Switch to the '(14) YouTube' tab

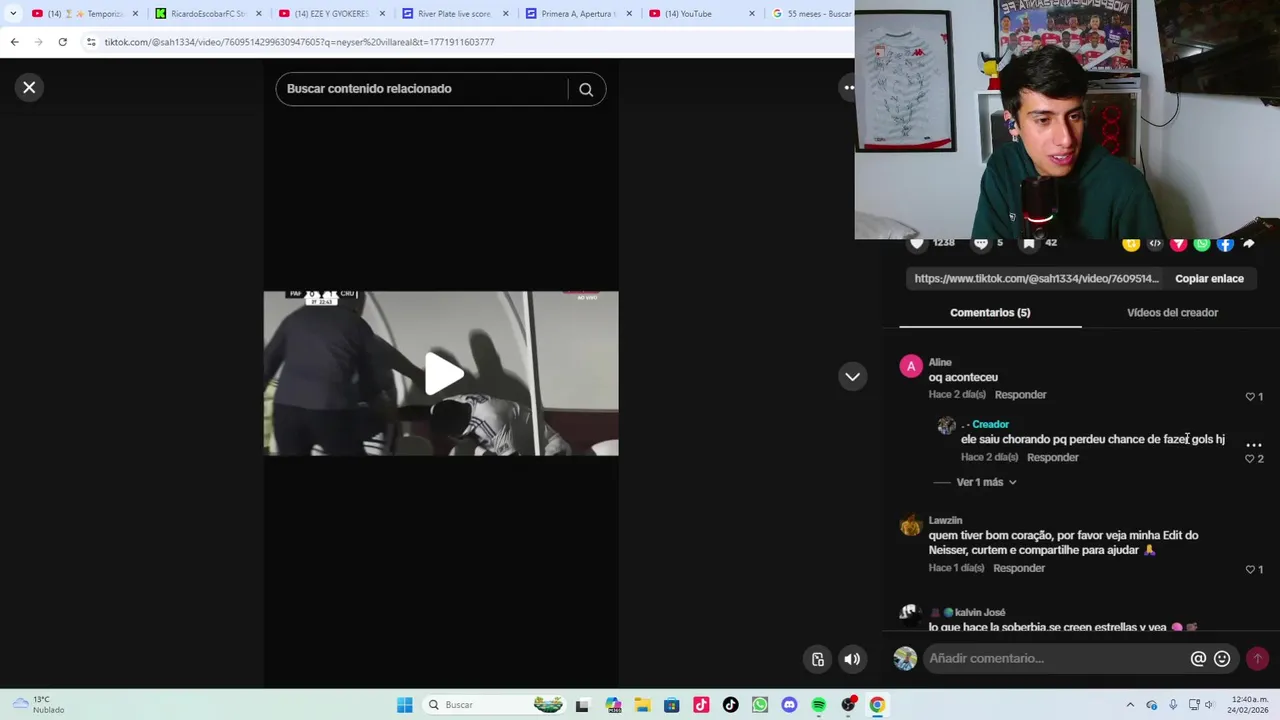(701, 14)
